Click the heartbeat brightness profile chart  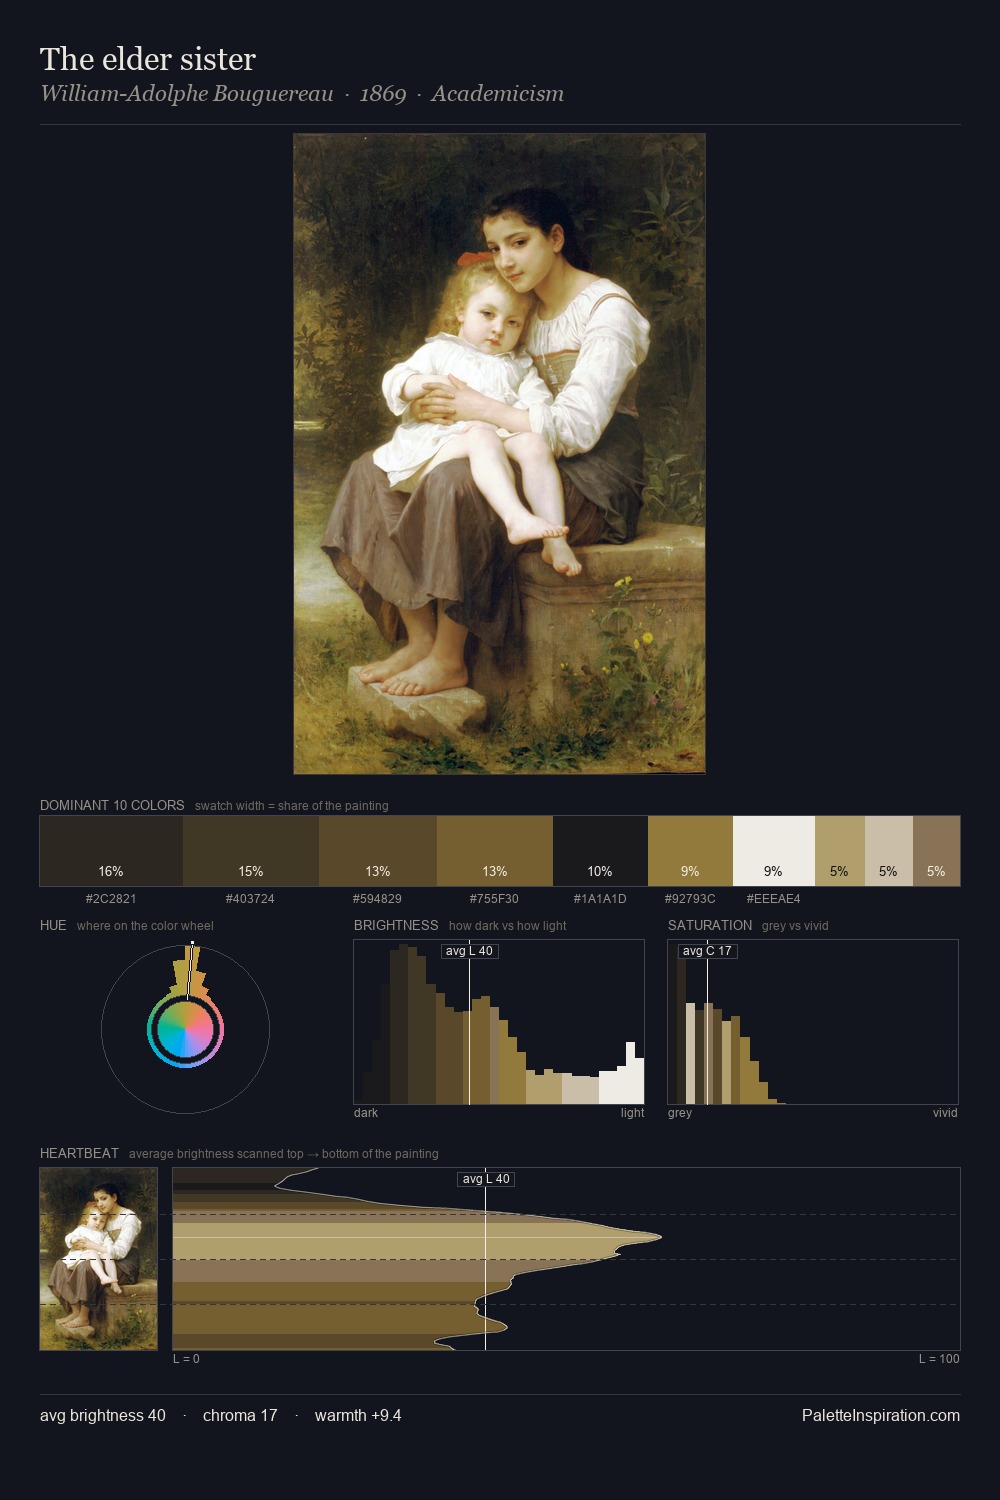[x=566, y=1259]
